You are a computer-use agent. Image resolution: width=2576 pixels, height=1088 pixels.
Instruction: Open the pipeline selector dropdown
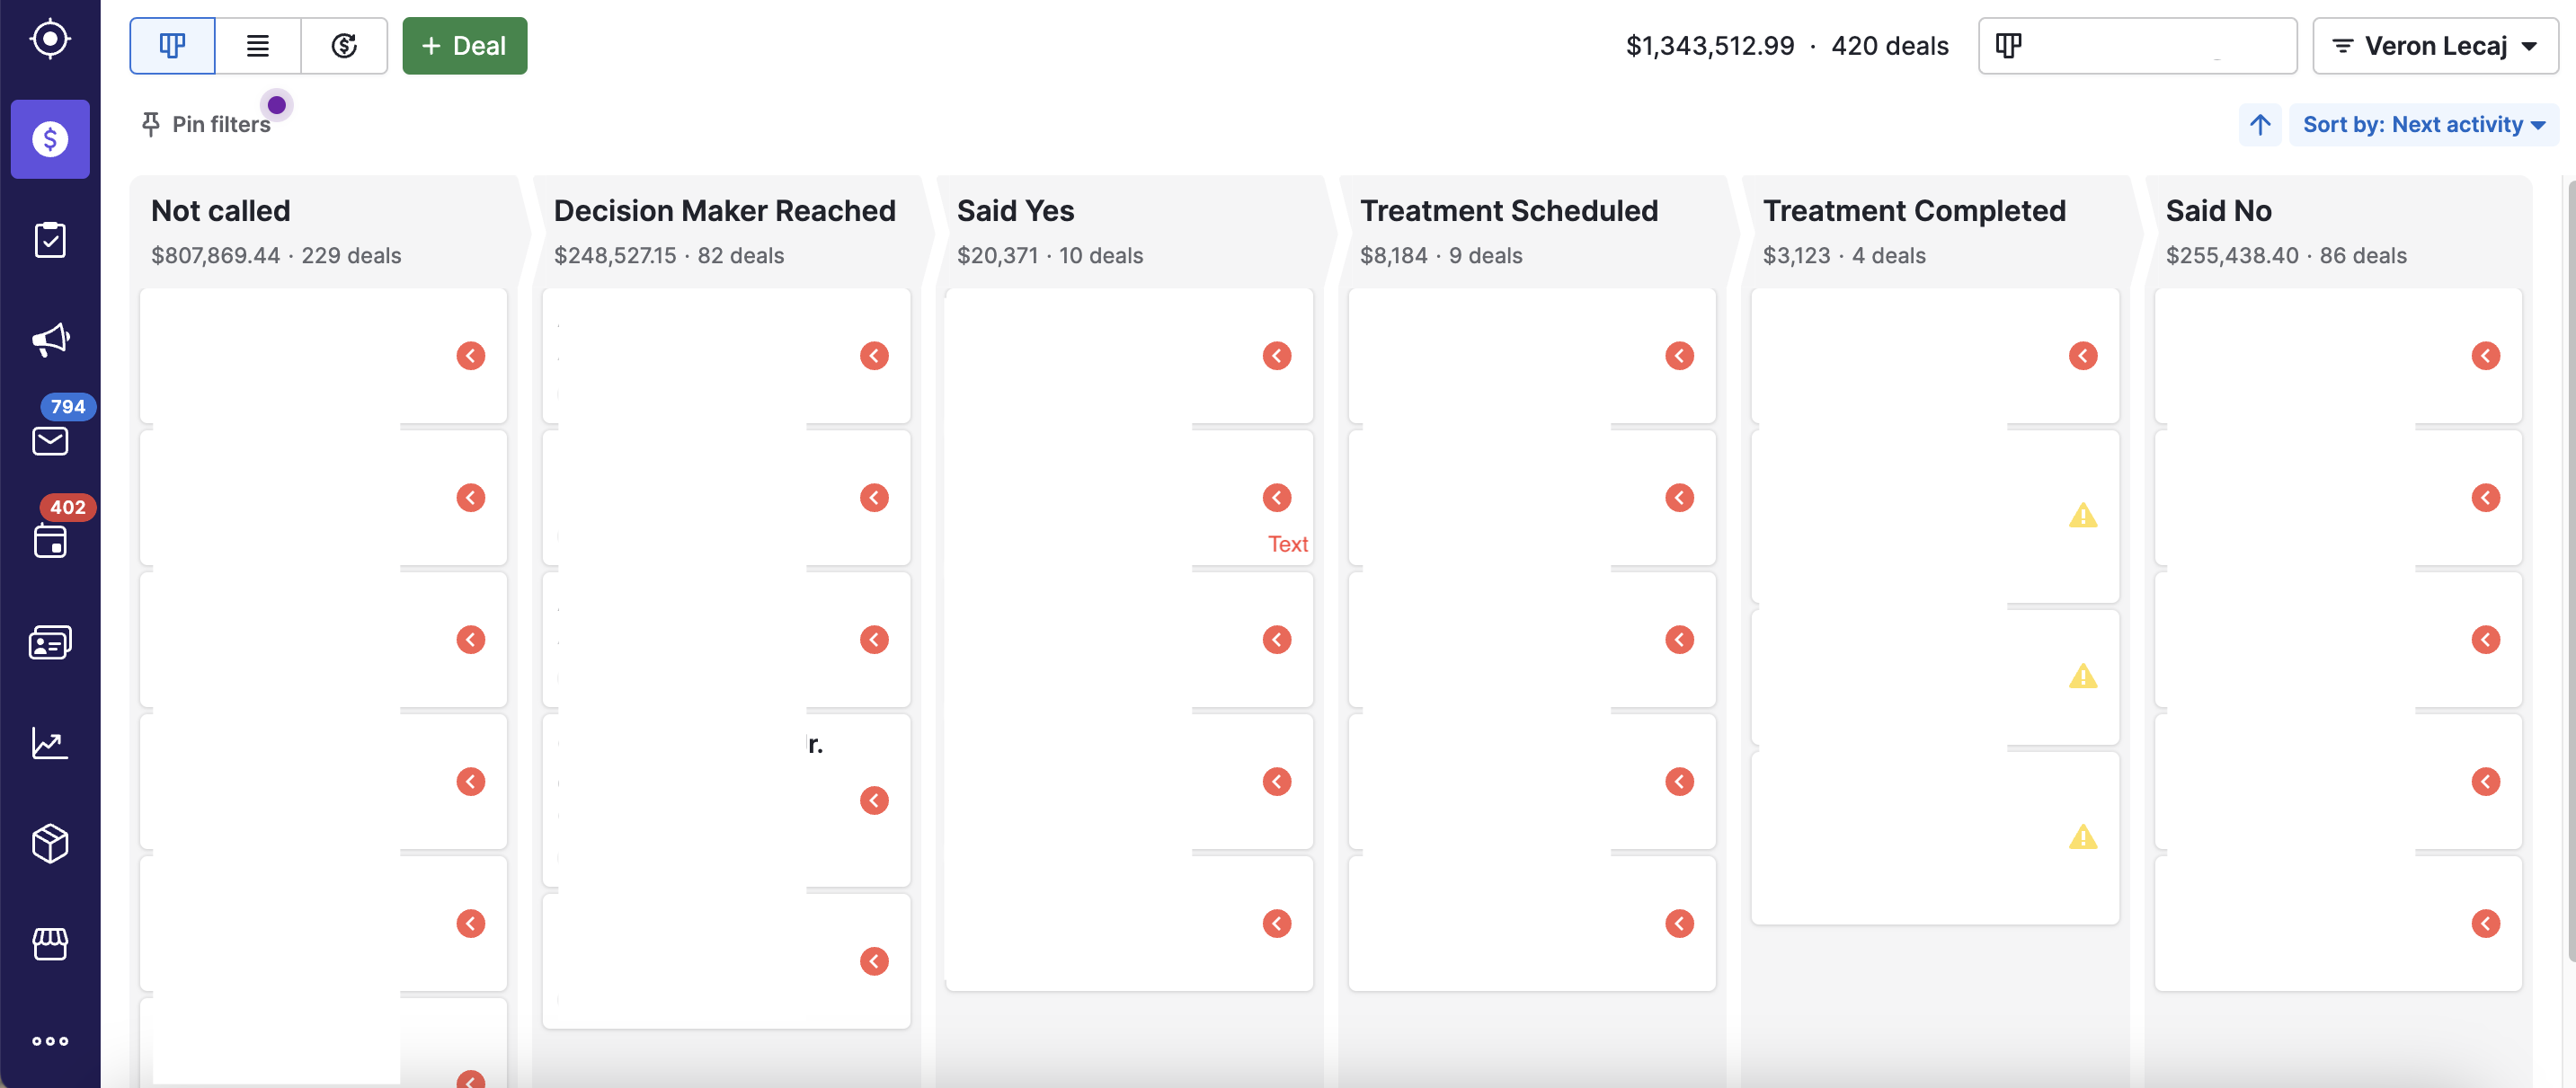[2136, 46]
